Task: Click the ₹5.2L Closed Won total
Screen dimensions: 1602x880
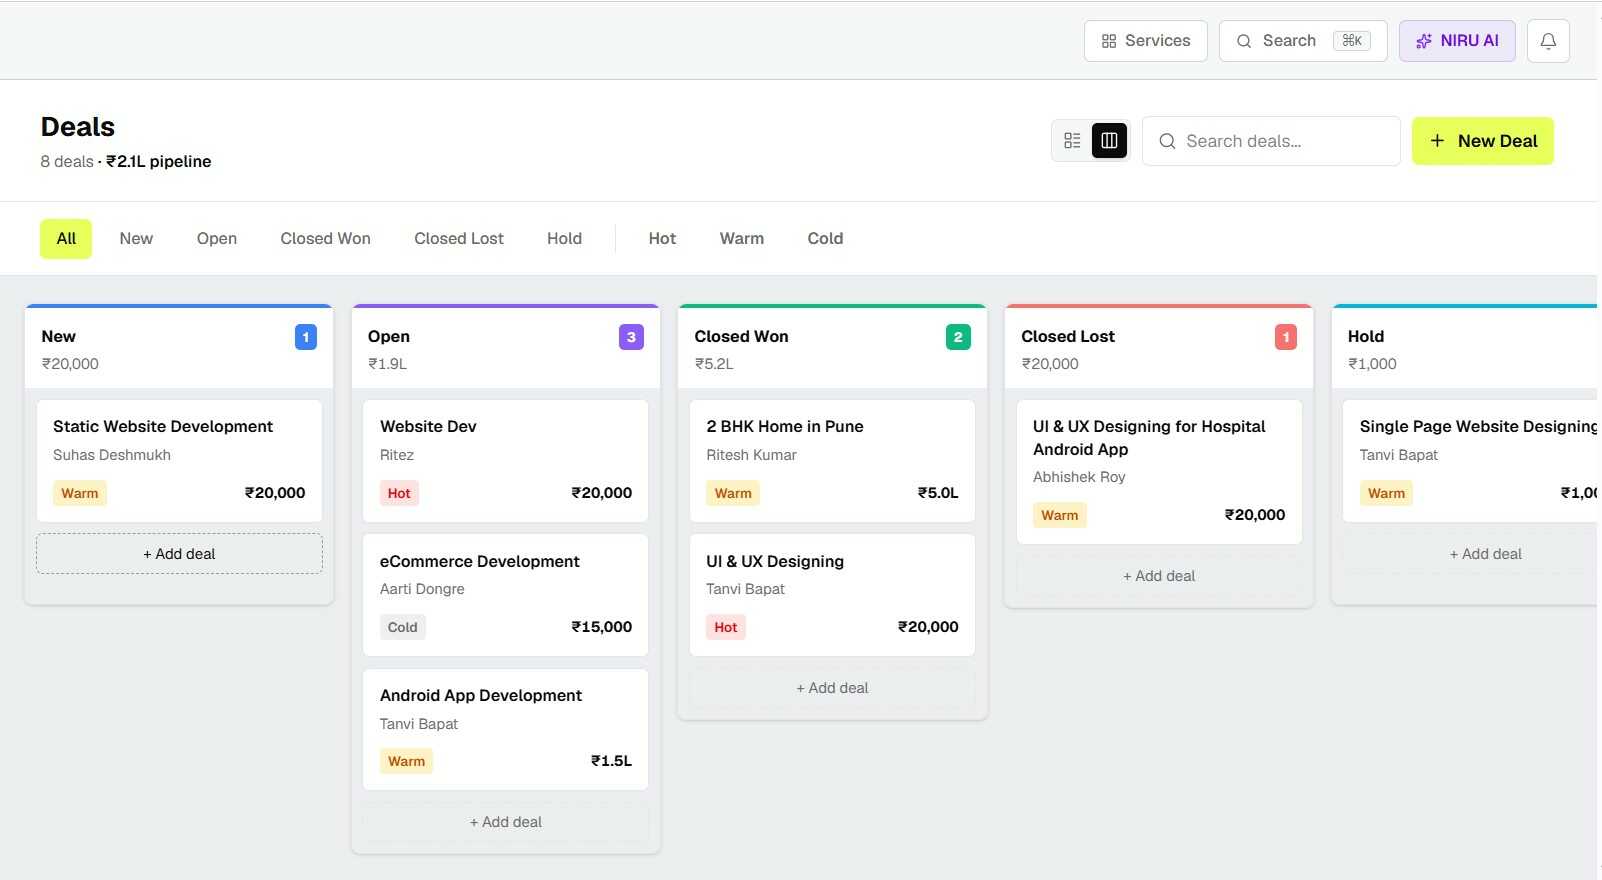Action: point(714,364)
